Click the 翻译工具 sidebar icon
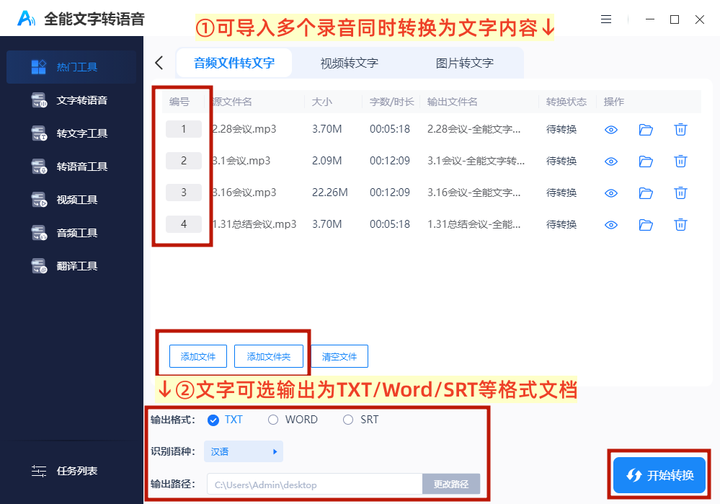The width and height of the screenshot is (720, 504). point(39,266)
